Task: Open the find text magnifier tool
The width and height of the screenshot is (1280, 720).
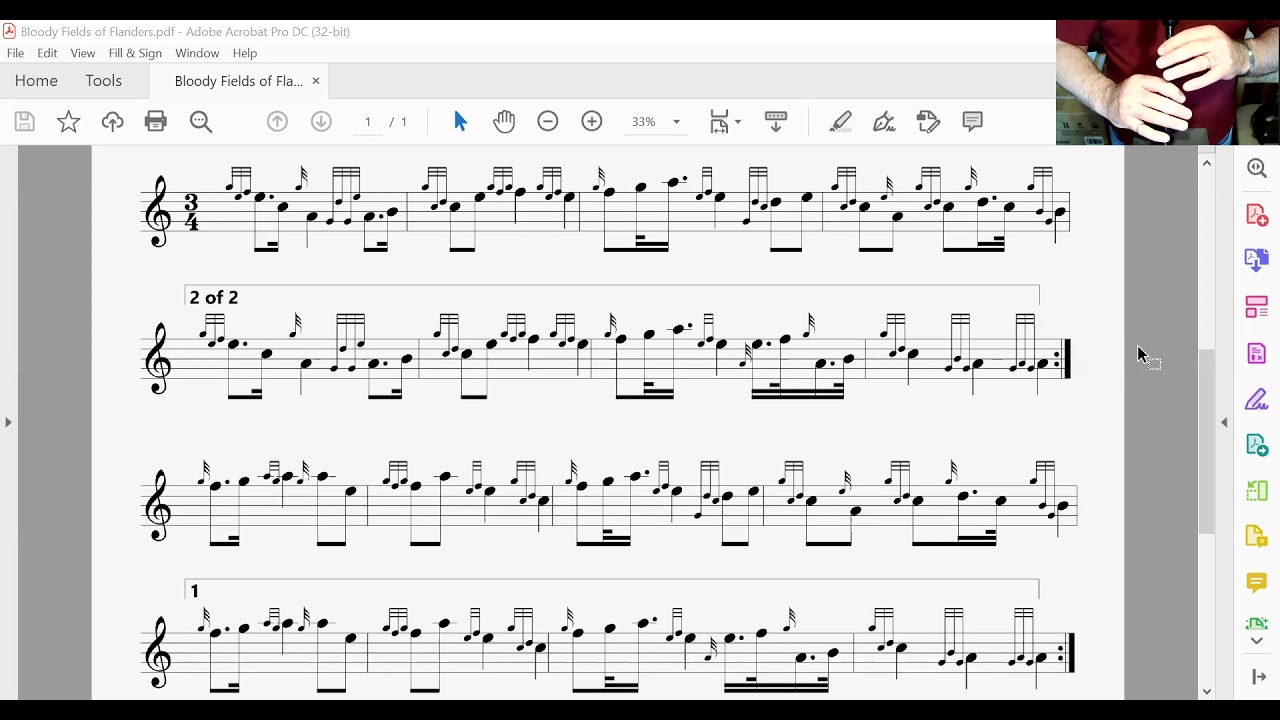Action: [x=201, y=122]
